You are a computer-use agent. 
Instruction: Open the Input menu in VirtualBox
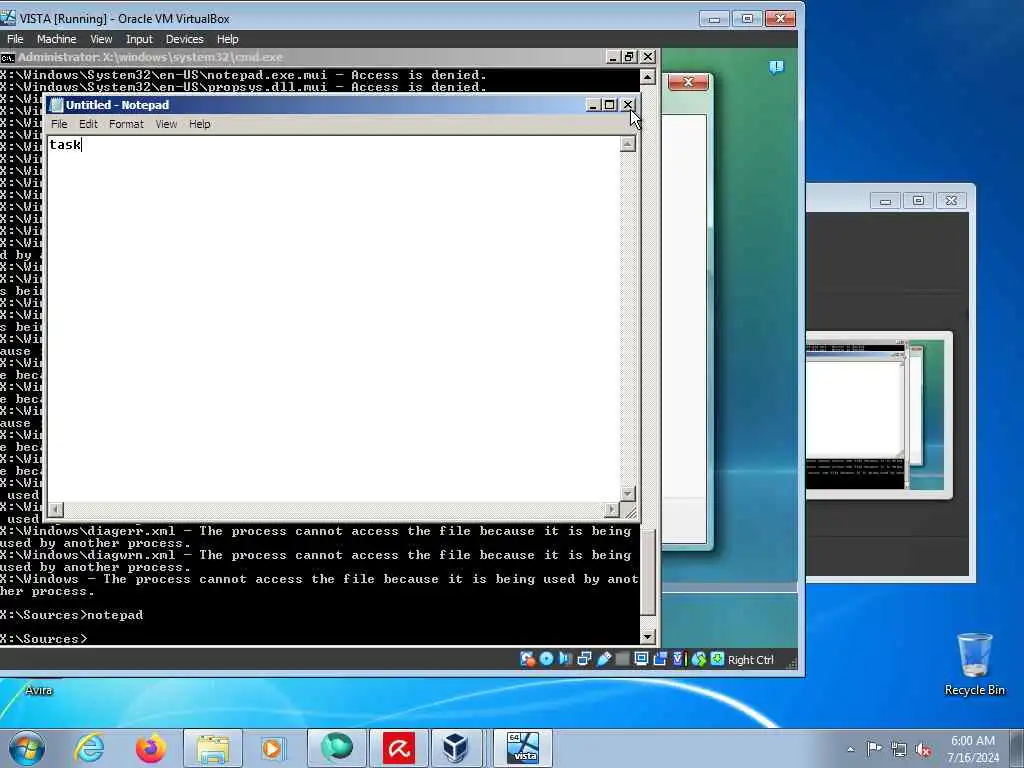139,39
